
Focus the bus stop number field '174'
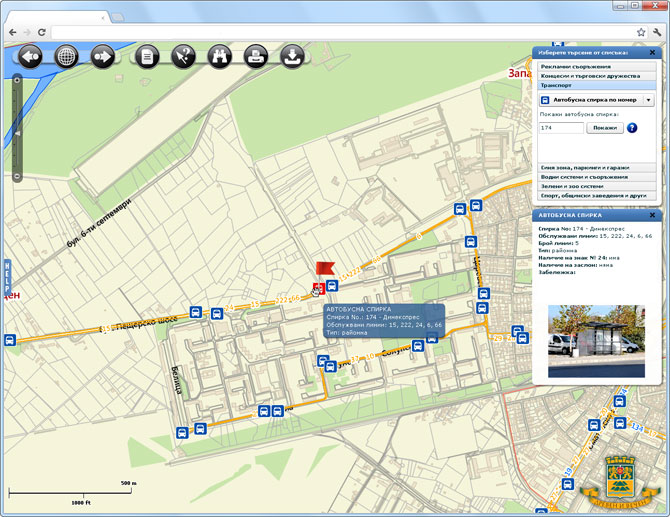click(561, 128)
